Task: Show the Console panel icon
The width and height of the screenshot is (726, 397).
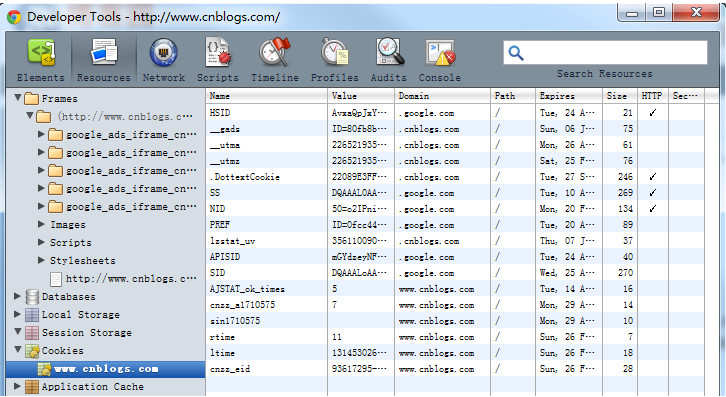Action: pyautogui.click(x=440, y=52)
